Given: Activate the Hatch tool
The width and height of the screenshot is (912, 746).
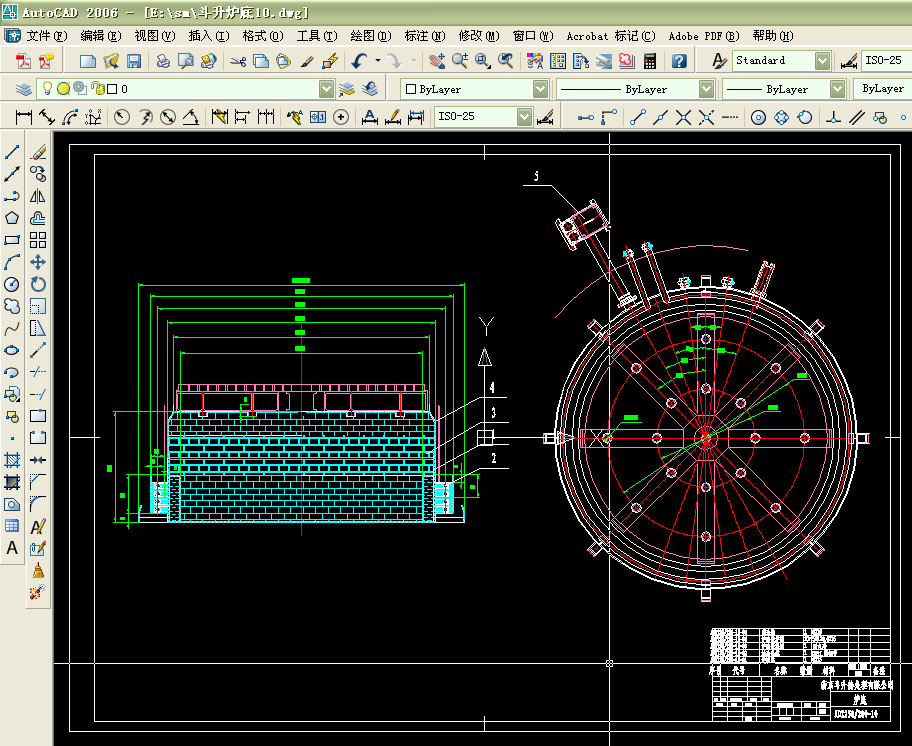Looking at the screenshot, I should pyautogui.click(x=13, y=459).
